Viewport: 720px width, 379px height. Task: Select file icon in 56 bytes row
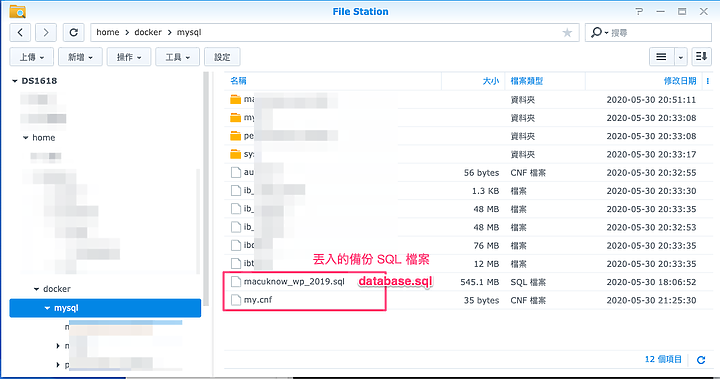236,172
